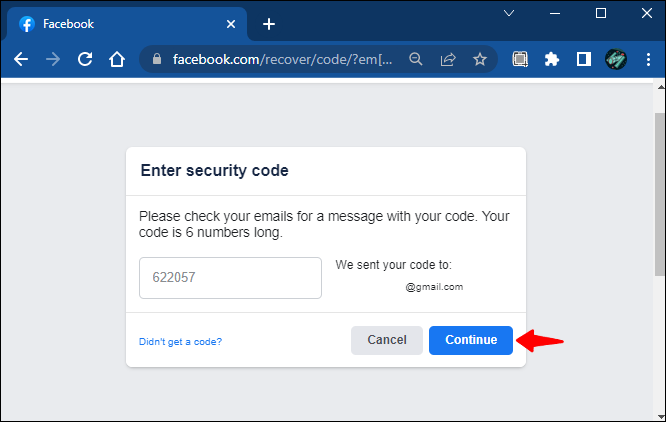Open the Extensions puzzle icon
Screen dimensions: 666x422
click(551, 59)
